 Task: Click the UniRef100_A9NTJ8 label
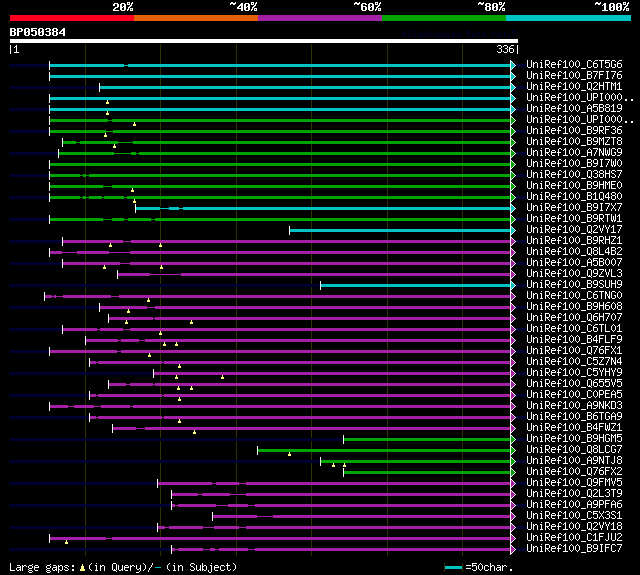[574, 461]
